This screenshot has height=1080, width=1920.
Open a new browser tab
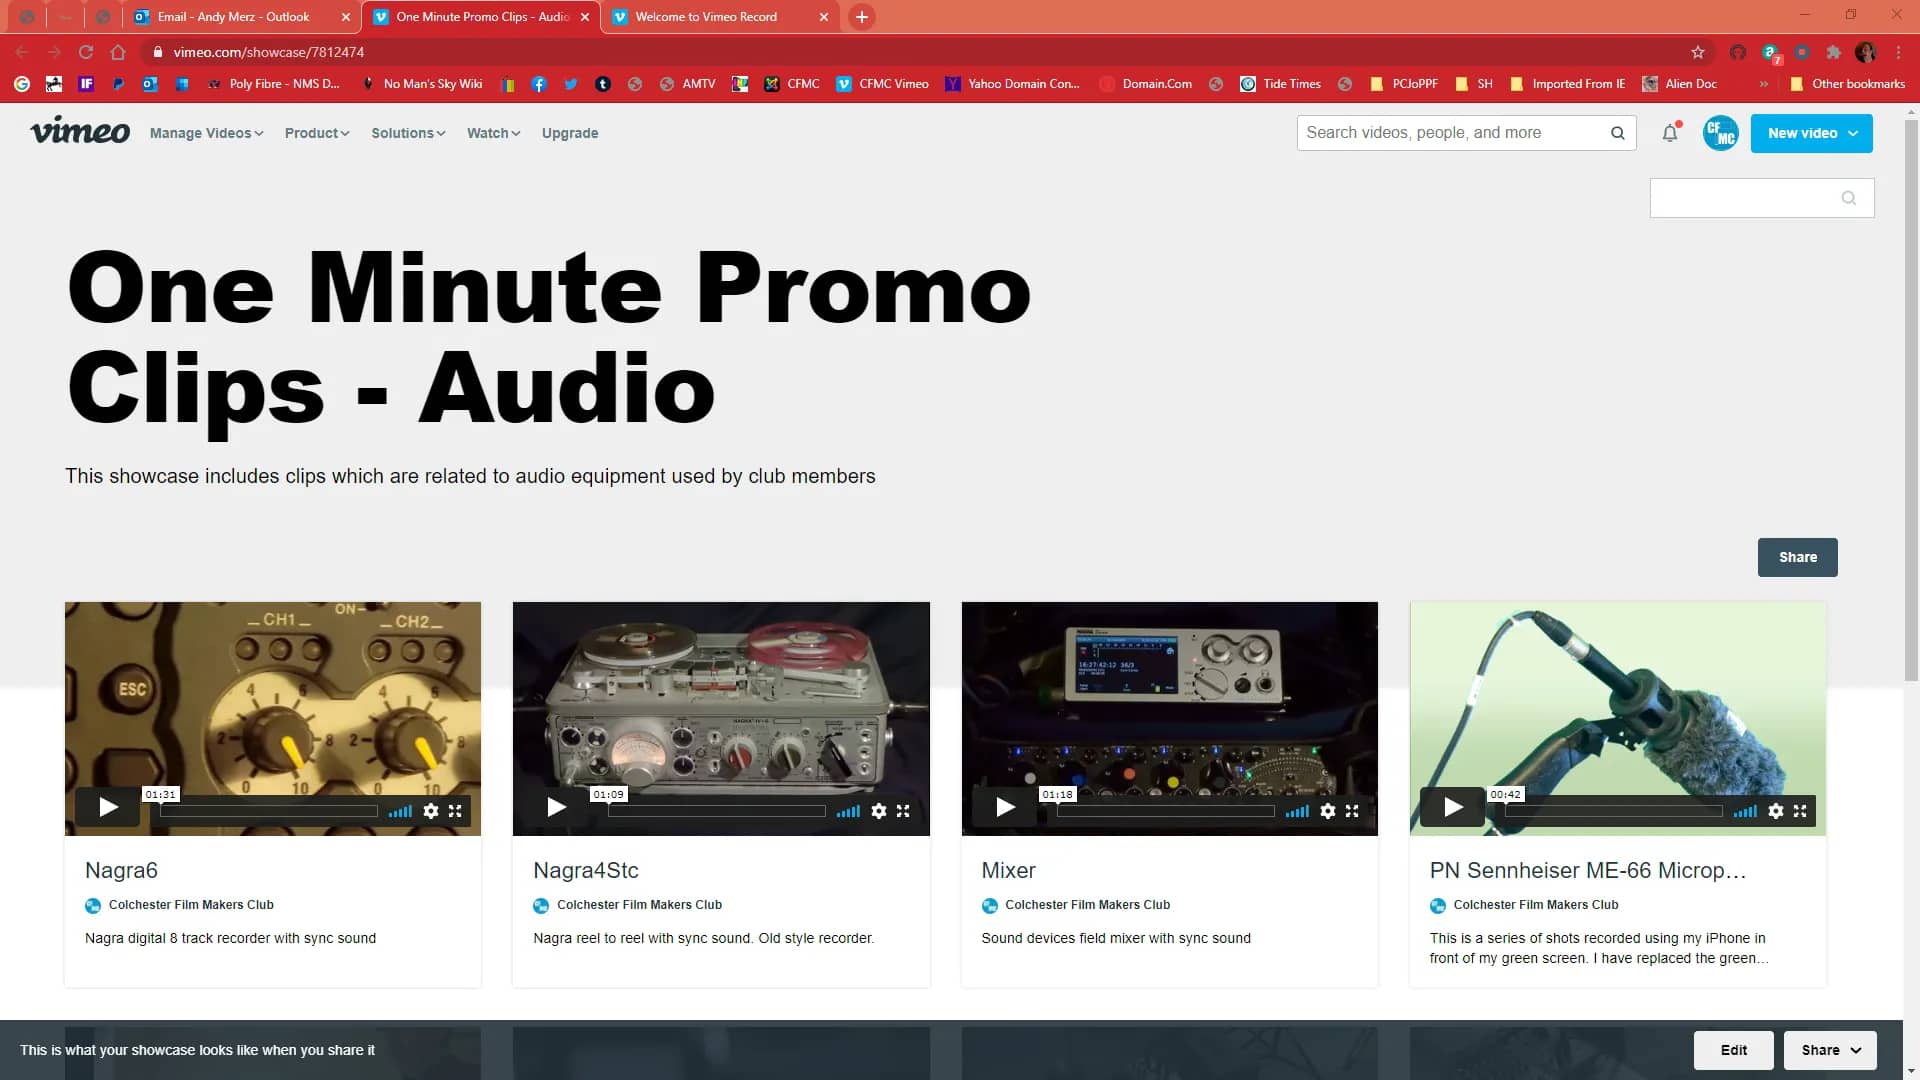tap(862, 17)
